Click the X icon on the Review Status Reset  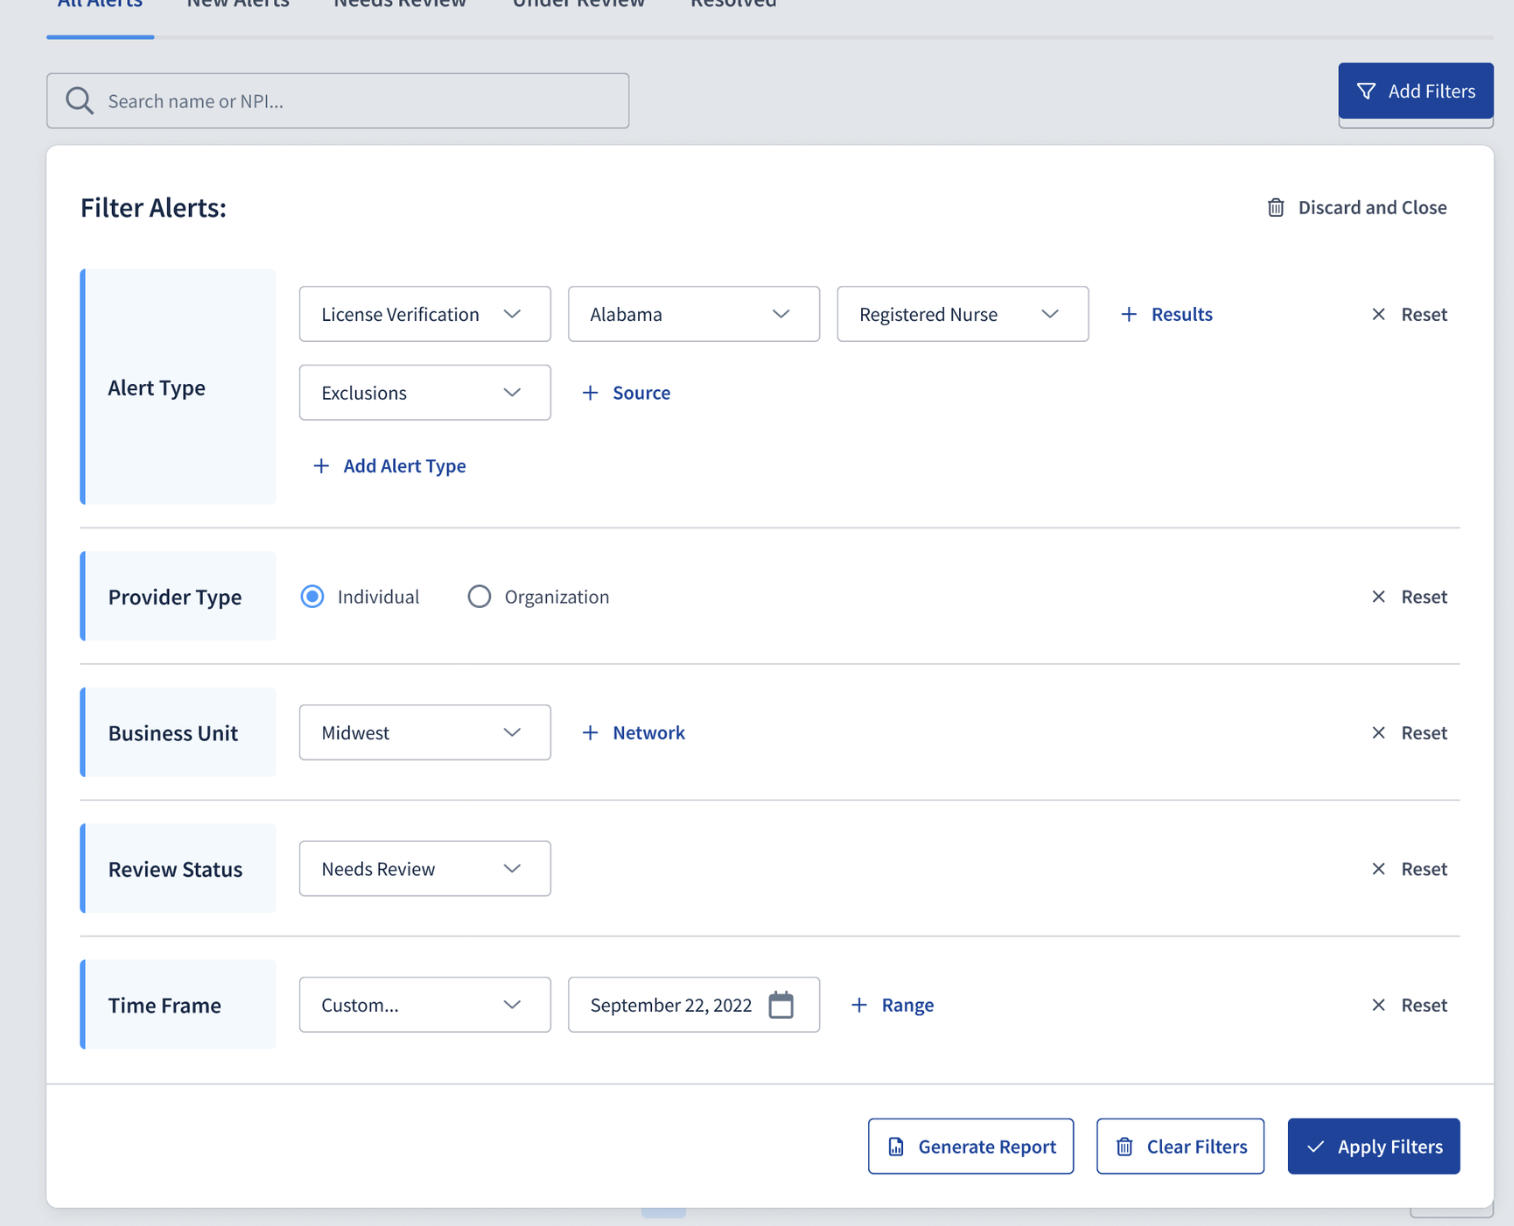coord(1379,869)
